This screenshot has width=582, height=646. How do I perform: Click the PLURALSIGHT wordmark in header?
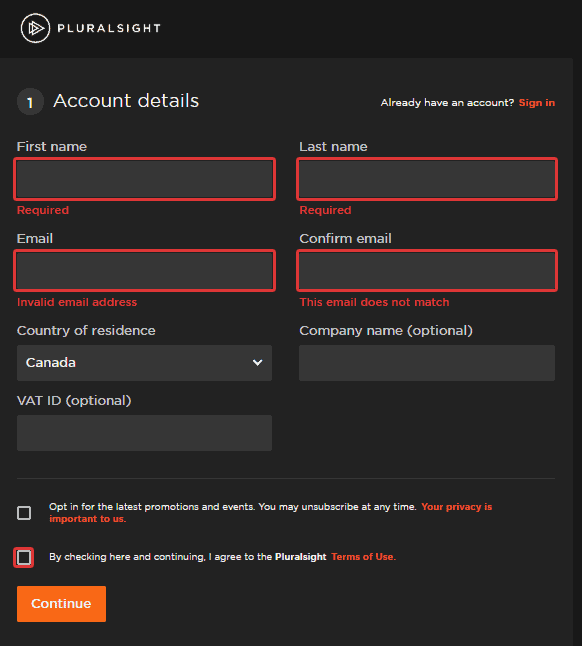[109, 28]
